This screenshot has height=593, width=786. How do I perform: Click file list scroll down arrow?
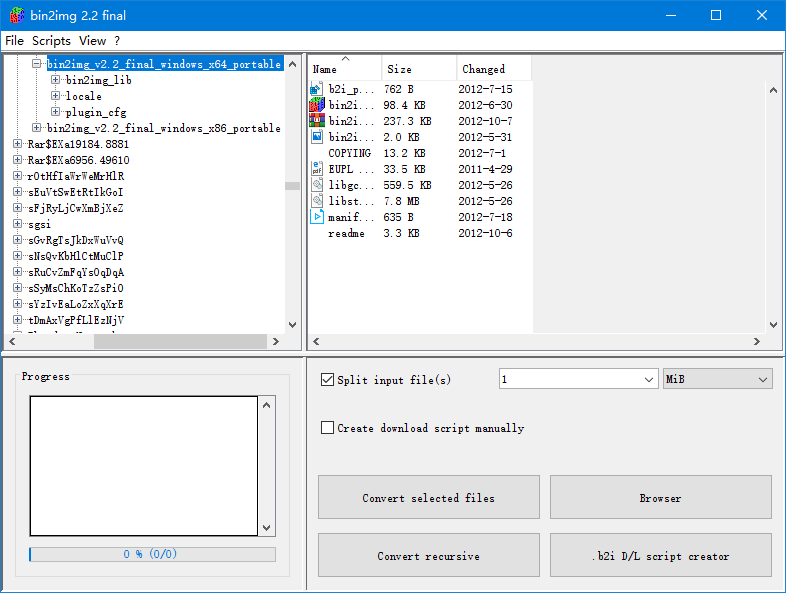pyautogui.click(x=773, y=325)
